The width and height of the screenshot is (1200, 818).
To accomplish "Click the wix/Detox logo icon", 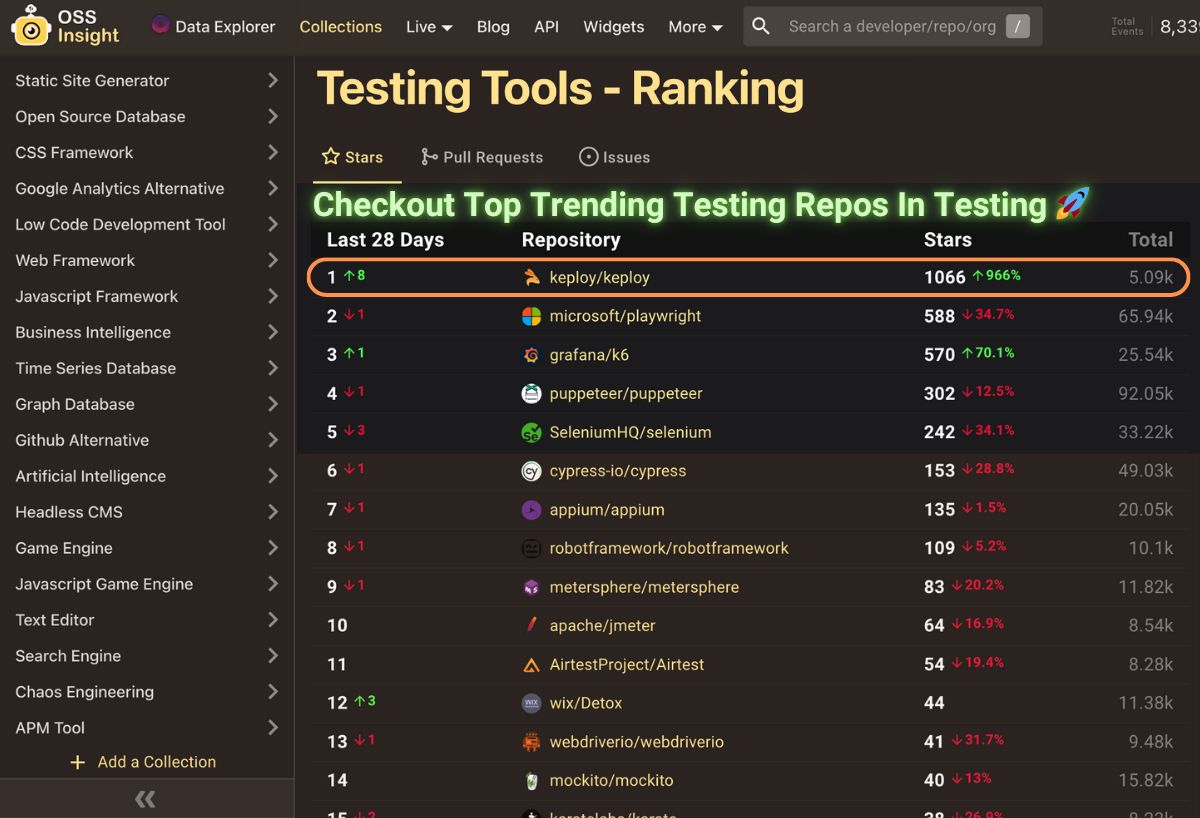I will coord(532,703).
